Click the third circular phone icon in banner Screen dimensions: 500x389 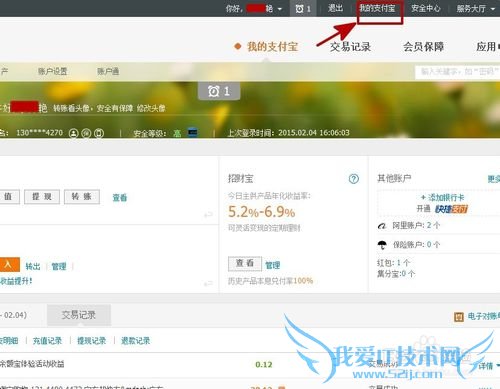[x=99, y=133]
